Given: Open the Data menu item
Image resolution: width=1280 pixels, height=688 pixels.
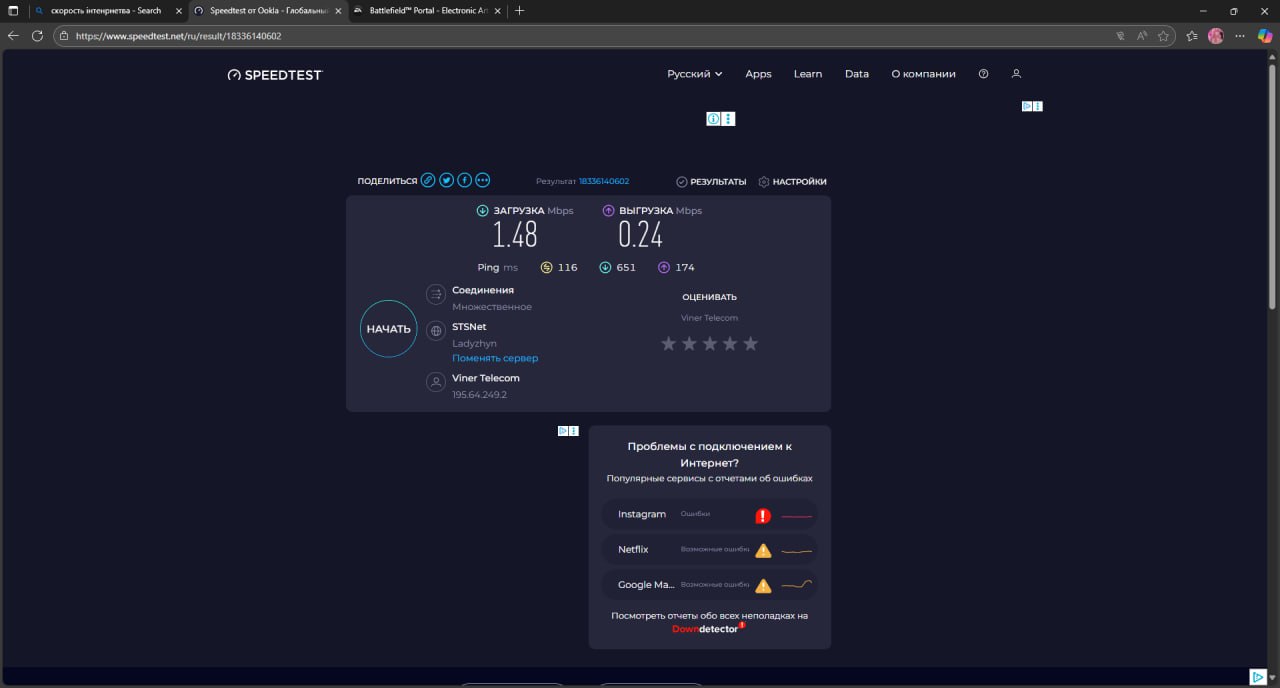Looking at the screenshot, I should click(x=857, y=74).
